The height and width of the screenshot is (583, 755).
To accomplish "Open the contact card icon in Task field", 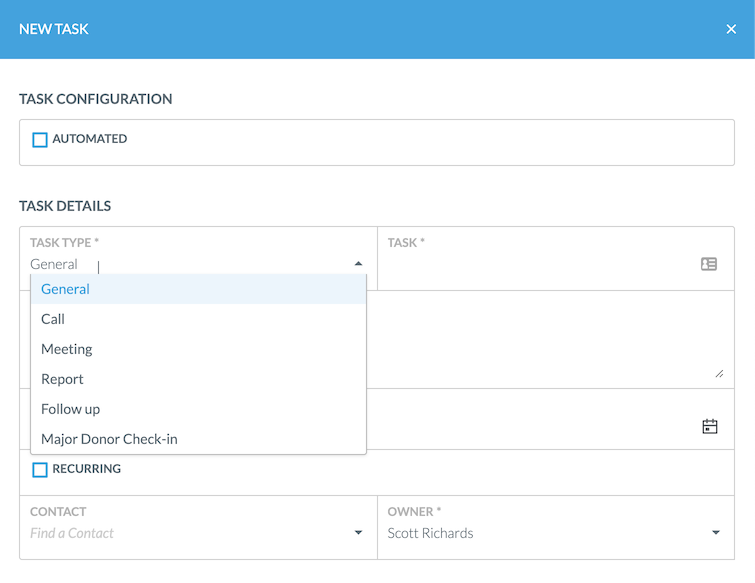I will click(x=709, y=264).
